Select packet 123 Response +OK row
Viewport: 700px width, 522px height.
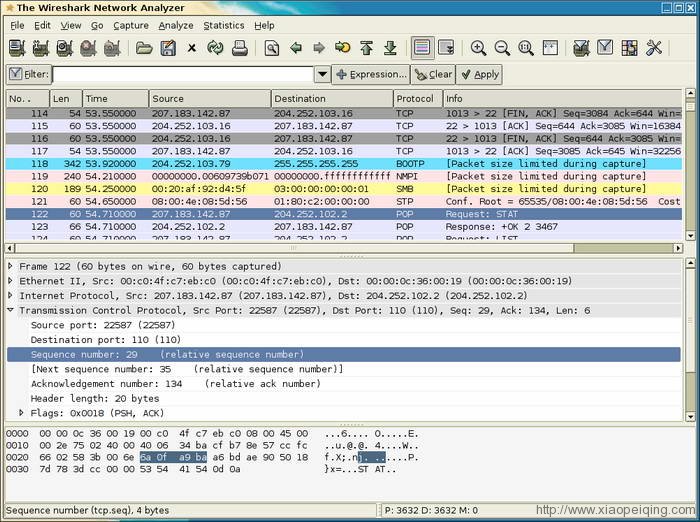(x=344, y=226)
